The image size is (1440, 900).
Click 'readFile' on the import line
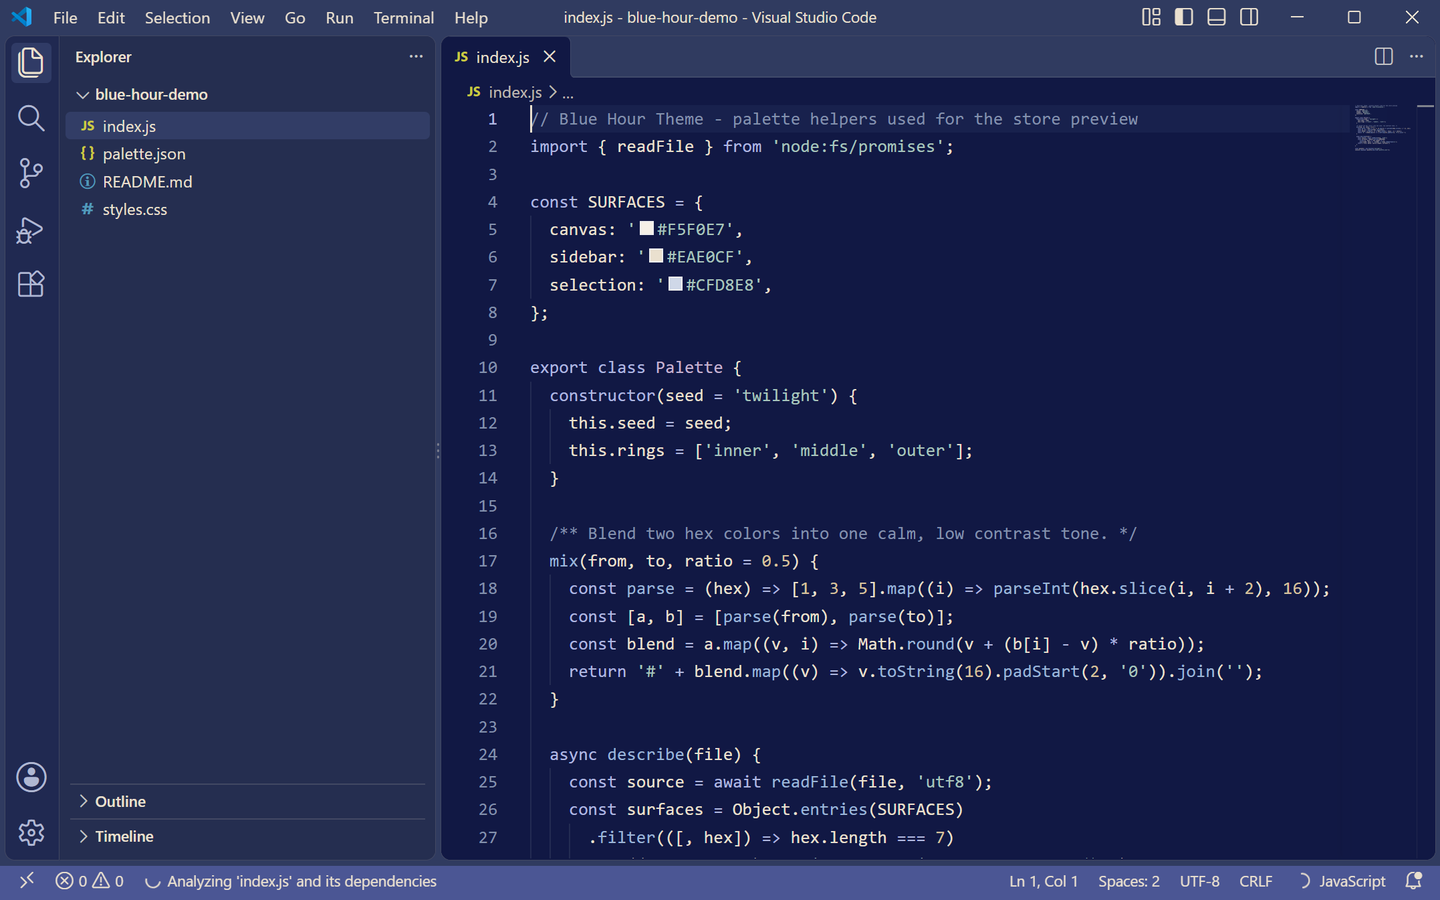point(655,146)
